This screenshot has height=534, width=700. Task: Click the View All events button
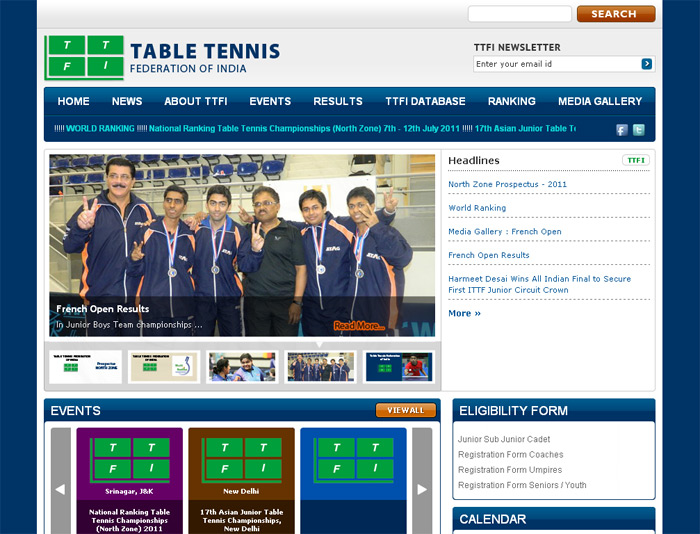click(x=405, y=410)
